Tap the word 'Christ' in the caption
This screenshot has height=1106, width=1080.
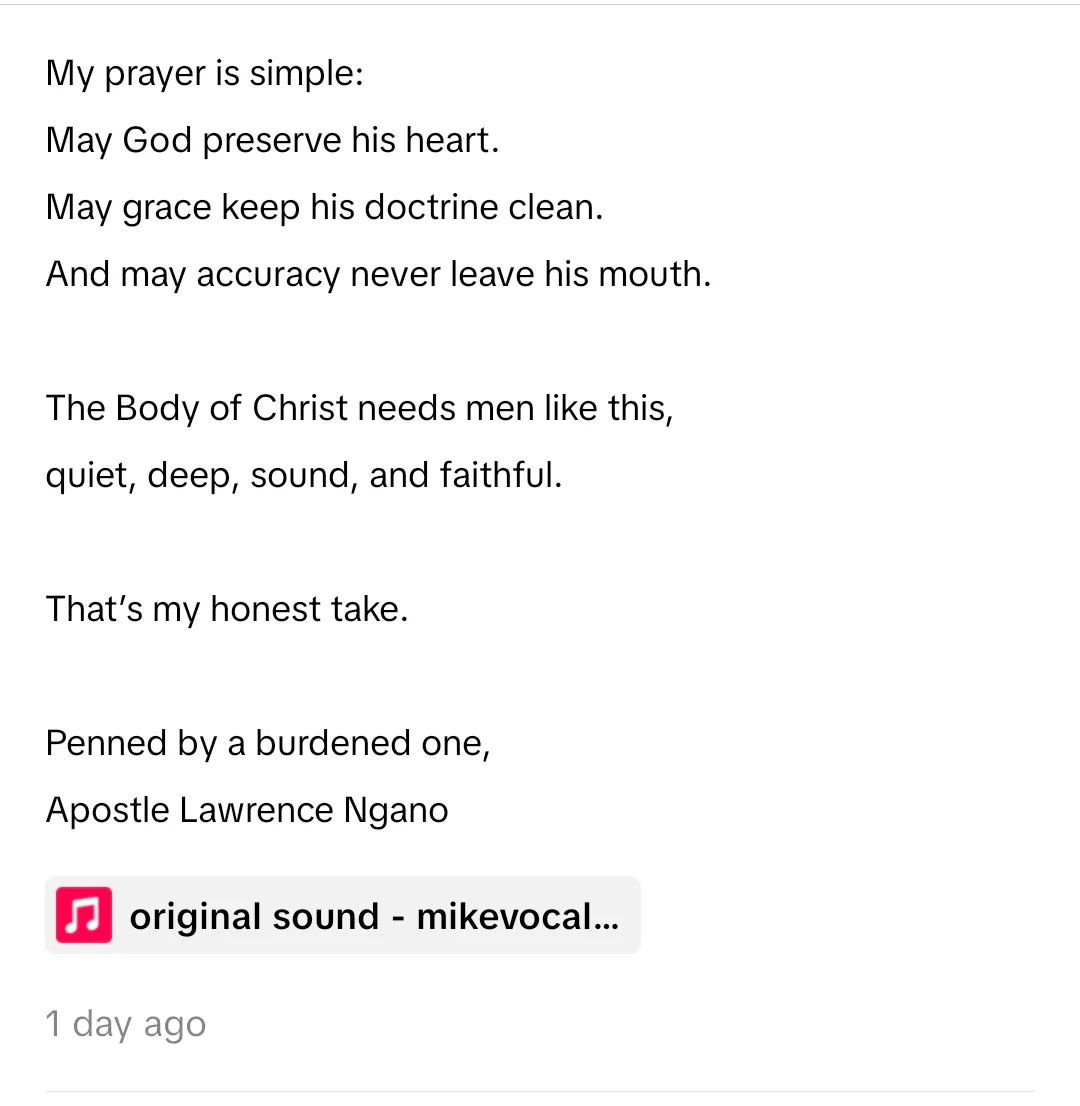pos(300,408)
